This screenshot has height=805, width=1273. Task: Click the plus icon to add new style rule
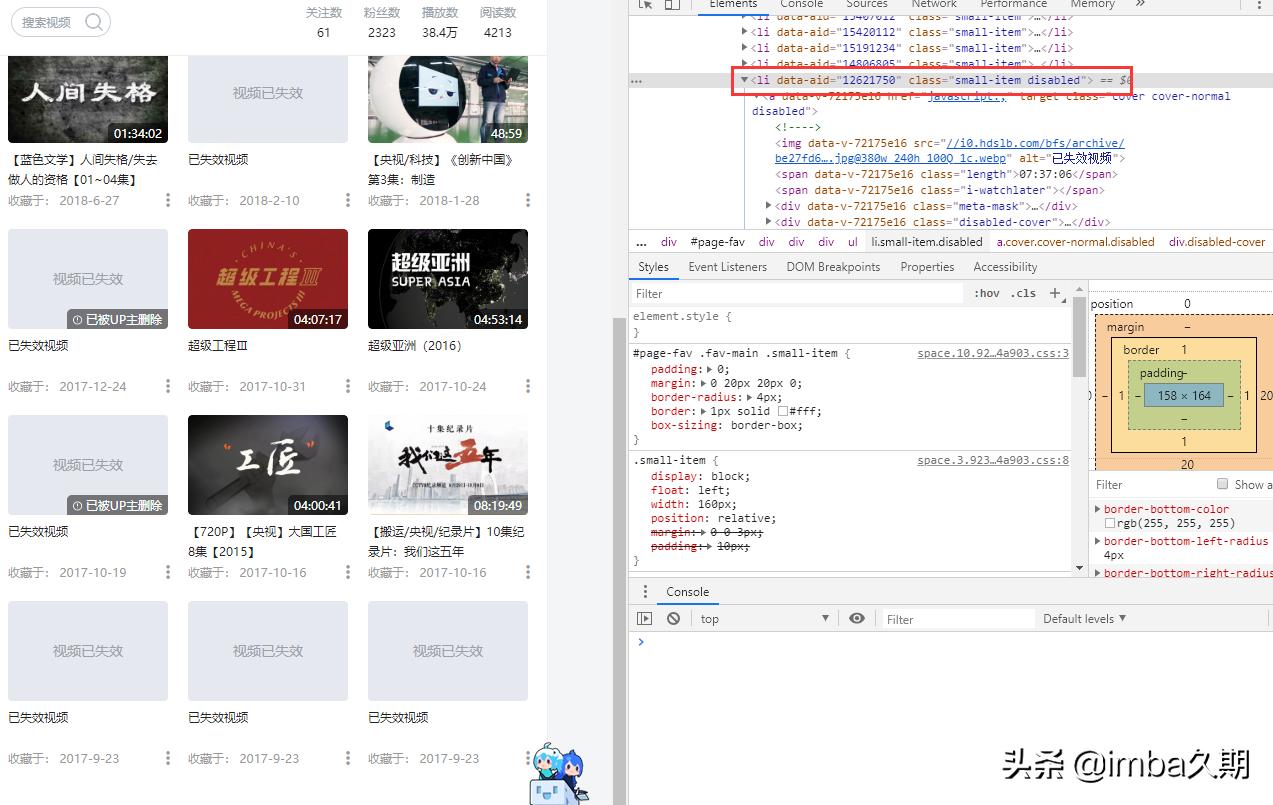coord(1056,293)
